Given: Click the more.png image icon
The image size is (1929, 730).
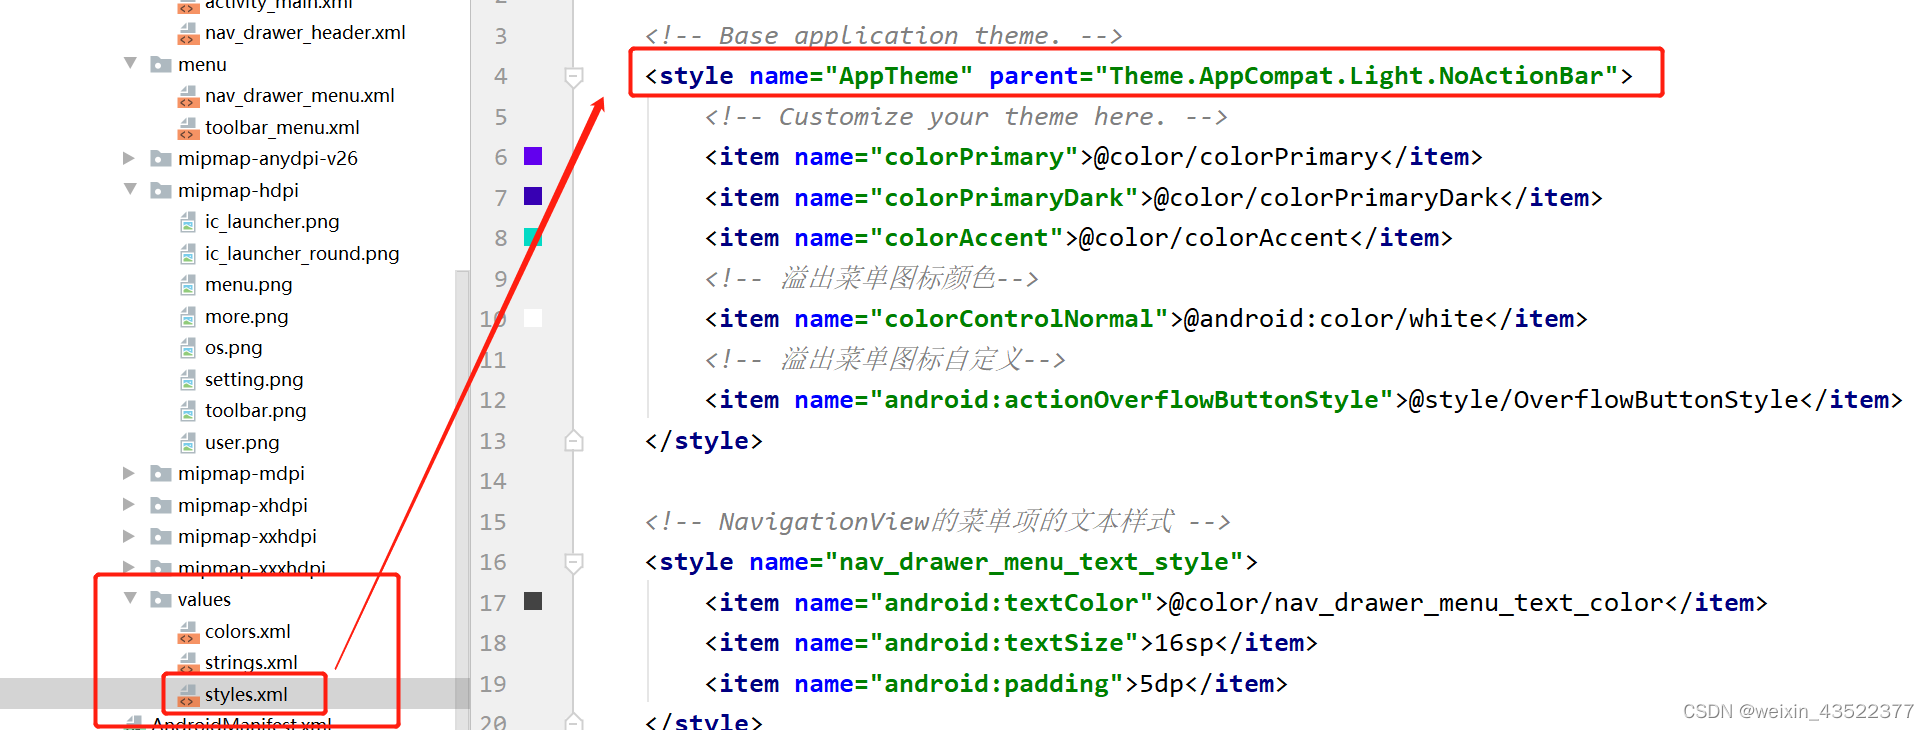Looking at the screenshot, I should [x=188, y=318].
